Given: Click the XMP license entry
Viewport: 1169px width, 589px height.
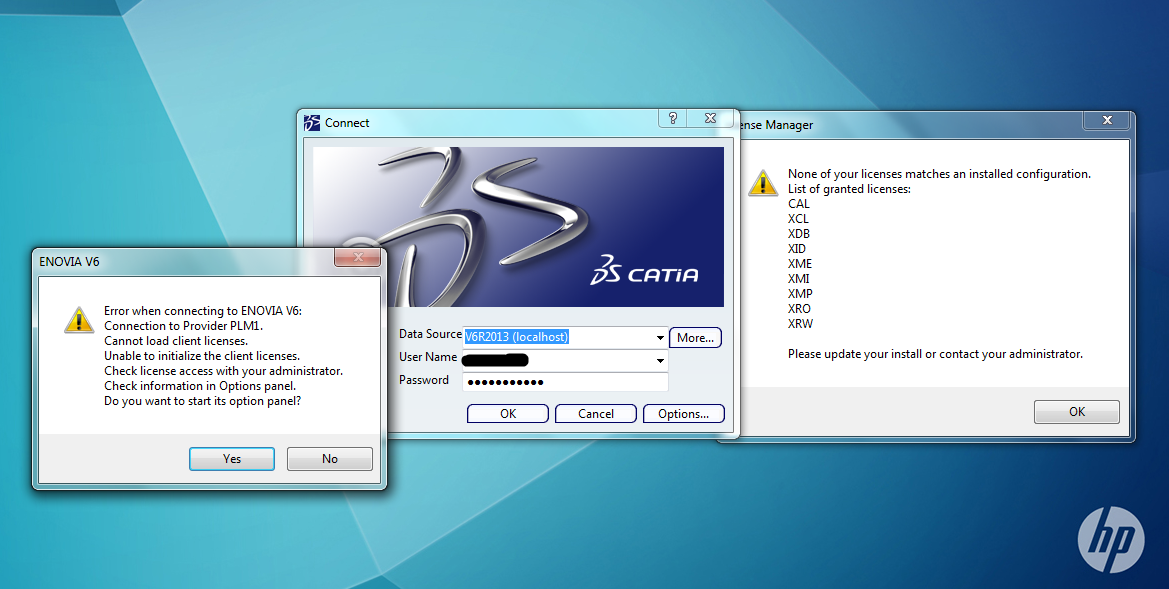Looking at the screenshot, I should pos(800,293).
